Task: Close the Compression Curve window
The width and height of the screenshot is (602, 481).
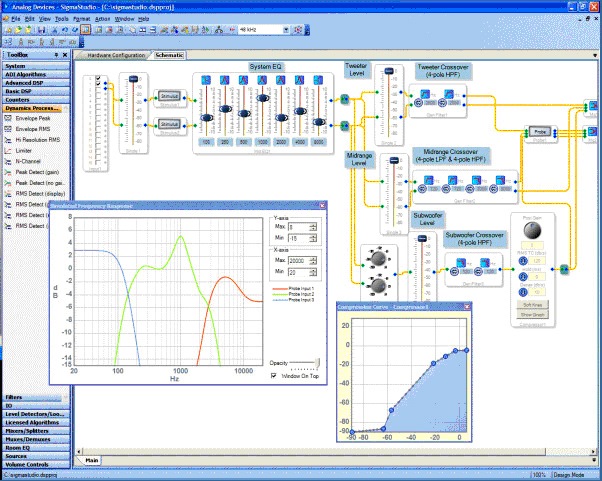Action: 467,306
